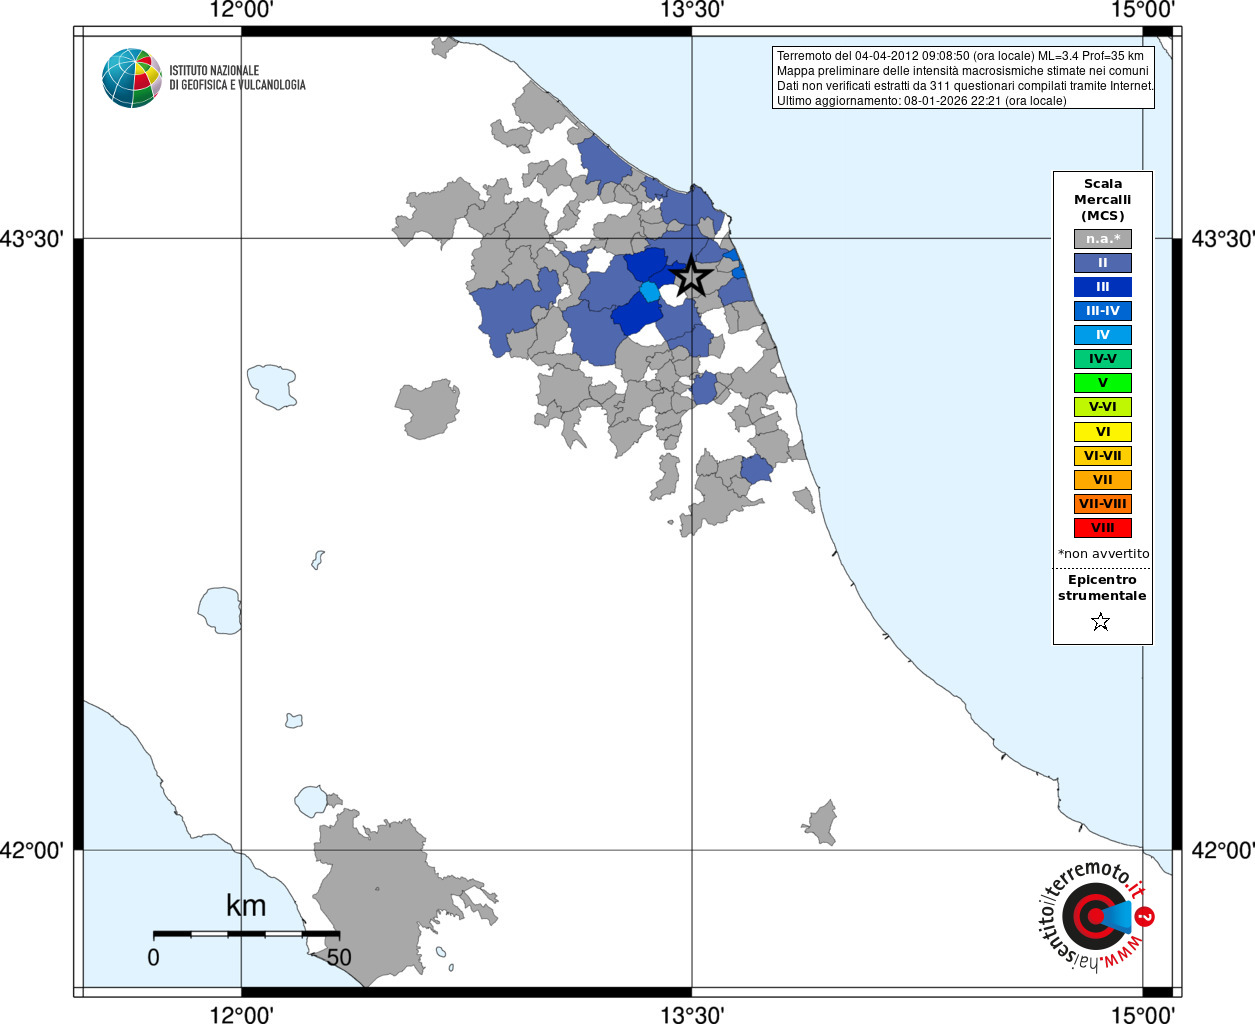
Task: Select the III-IV legend swatch
Action: pos(1103,311)
